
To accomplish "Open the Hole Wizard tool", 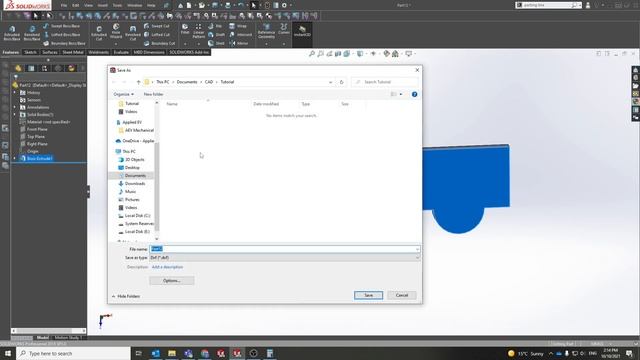I will point(116,32).
